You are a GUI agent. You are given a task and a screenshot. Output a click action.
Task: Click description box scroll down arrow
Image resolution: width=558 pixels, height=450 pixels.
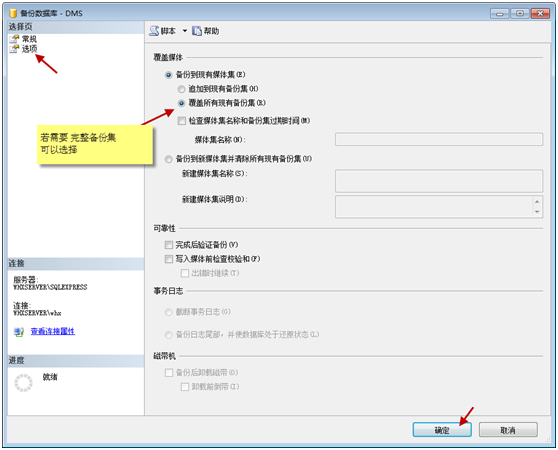click(x=537, y=212)
